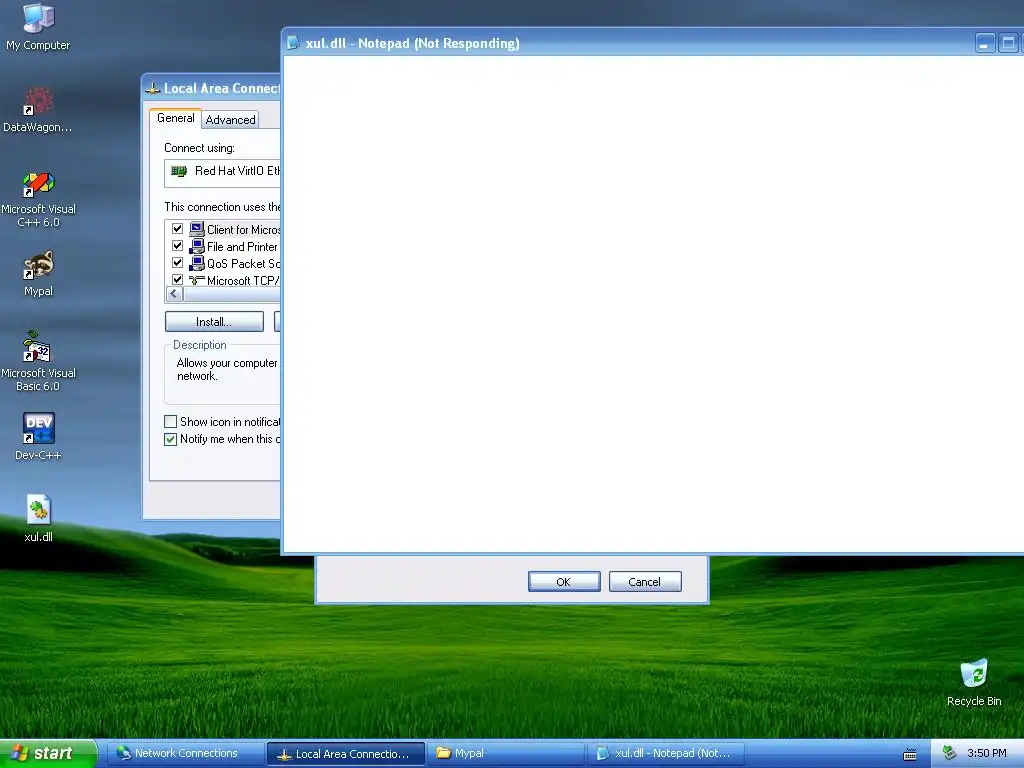Screen dimensions: 1024x768
Task: Switch to the Advanced tab
Action: 230,120
